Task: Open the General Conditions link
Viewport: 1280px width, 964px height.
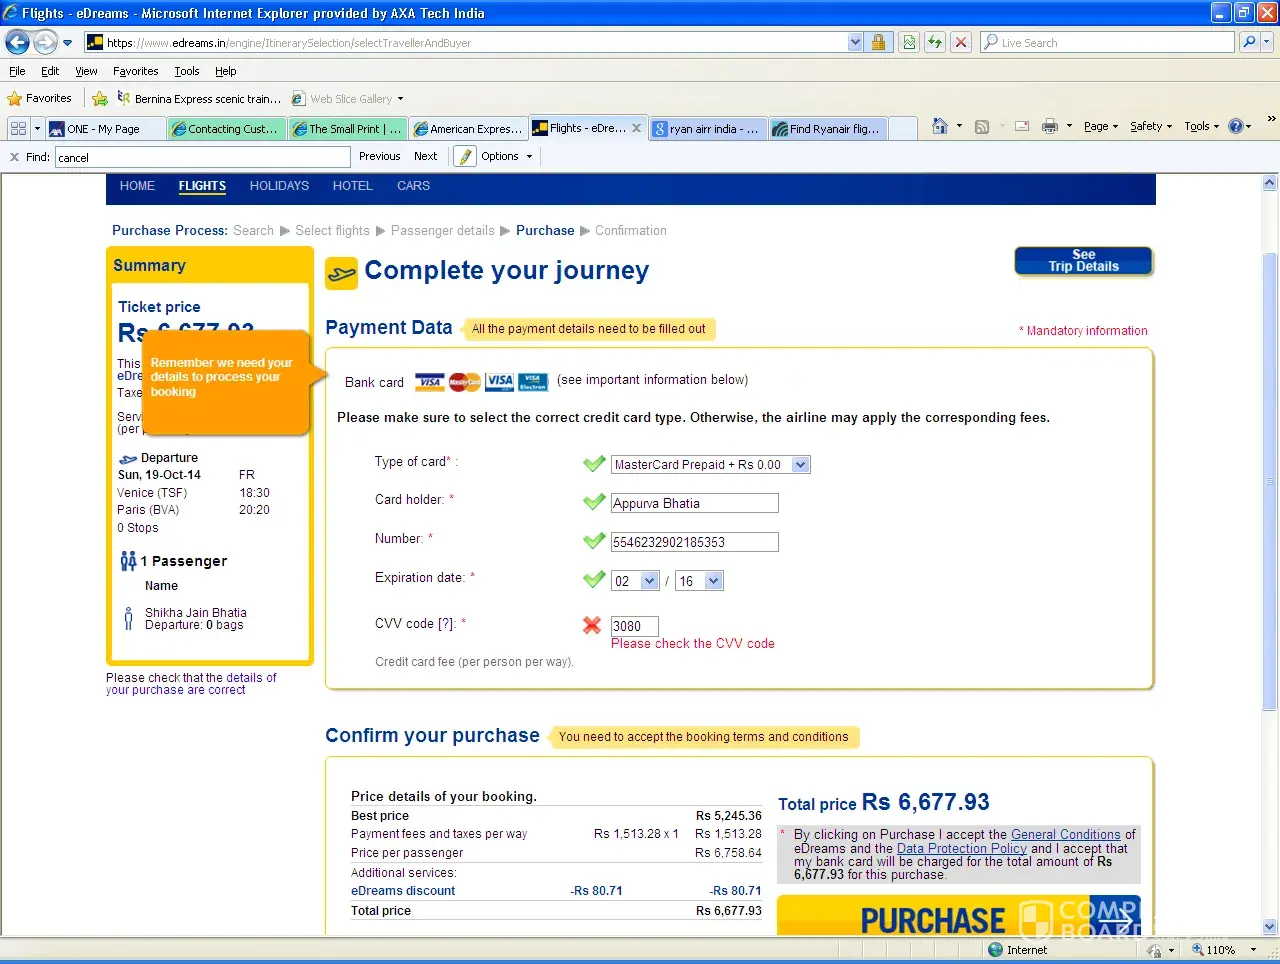Action: (1065, 834)
